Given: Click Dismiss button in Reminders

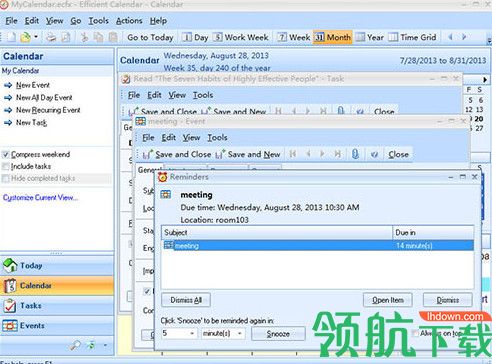Looking at the screenshot, I should pos(448,300).
